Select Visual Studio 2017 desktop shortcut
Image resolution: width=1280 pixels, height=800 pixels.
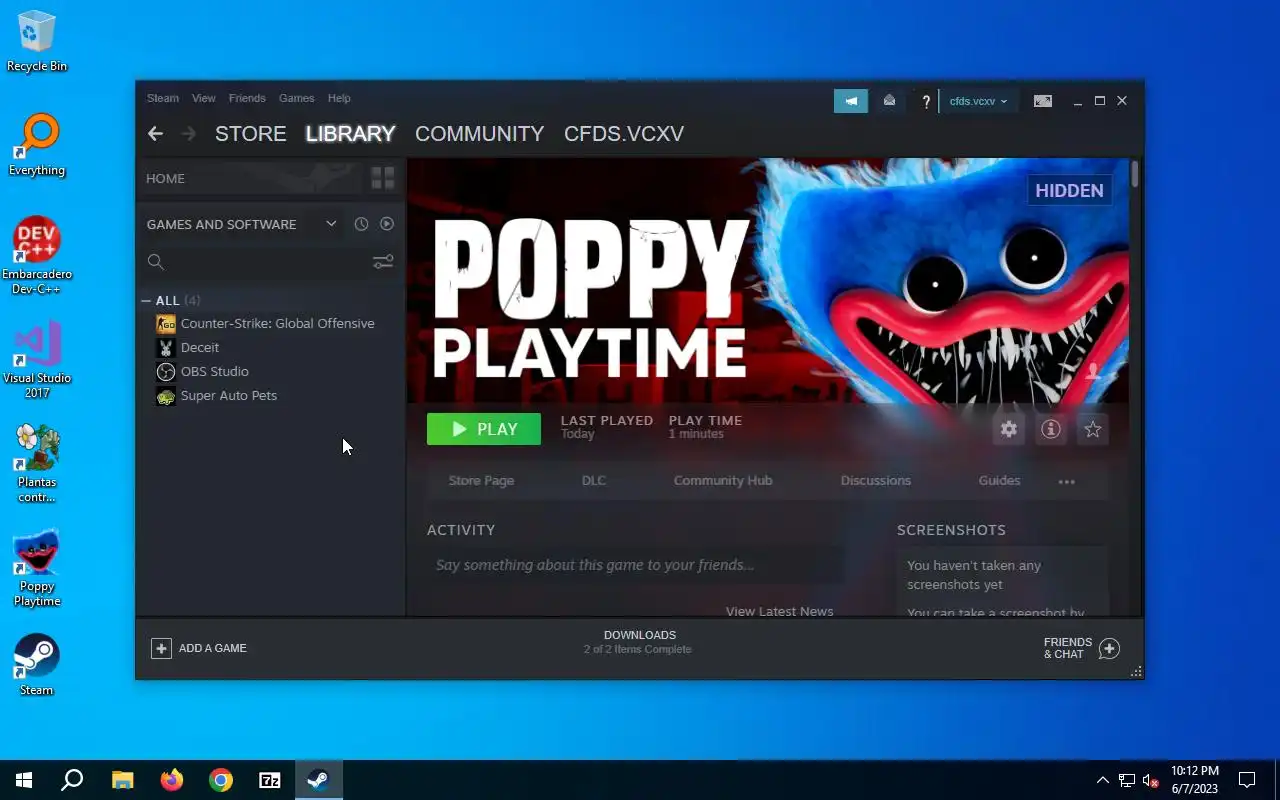pos(37,360)
